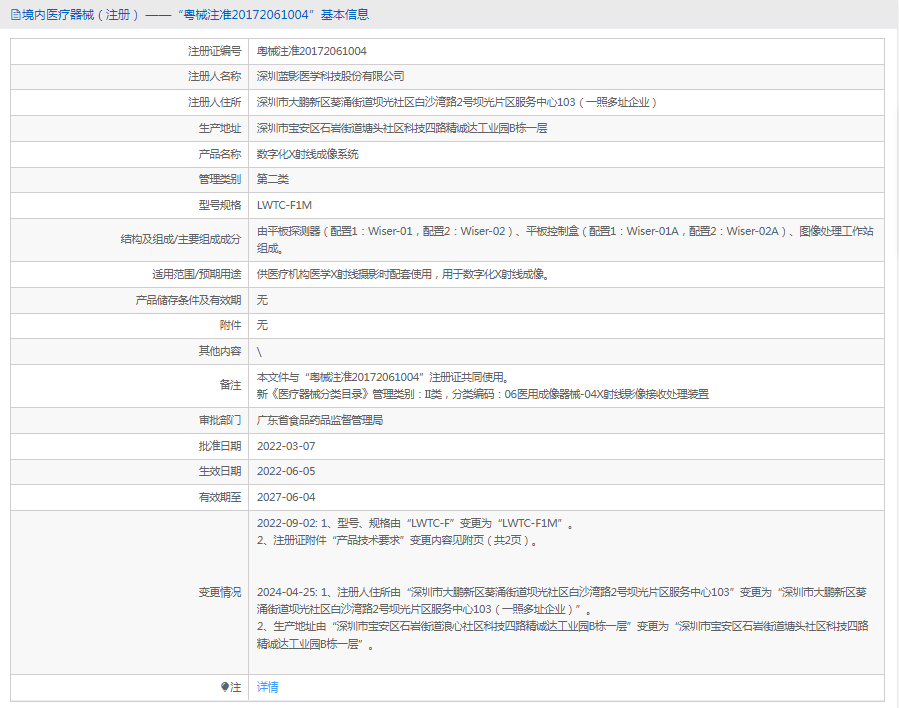Click the 生效日期 label
Viewport: 899px width, 708px height.
click(220, 471)
